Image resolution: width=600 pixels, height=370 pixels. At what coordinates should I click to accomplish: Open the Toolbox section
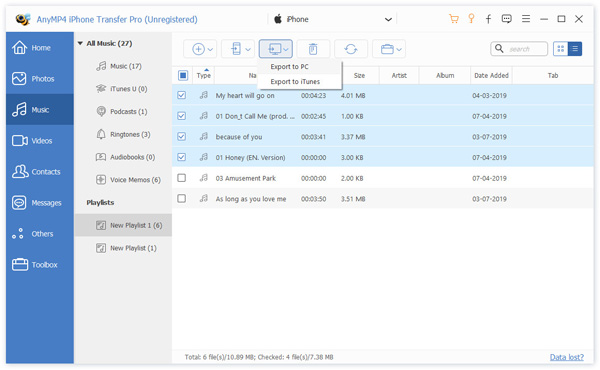pos(40,265)
